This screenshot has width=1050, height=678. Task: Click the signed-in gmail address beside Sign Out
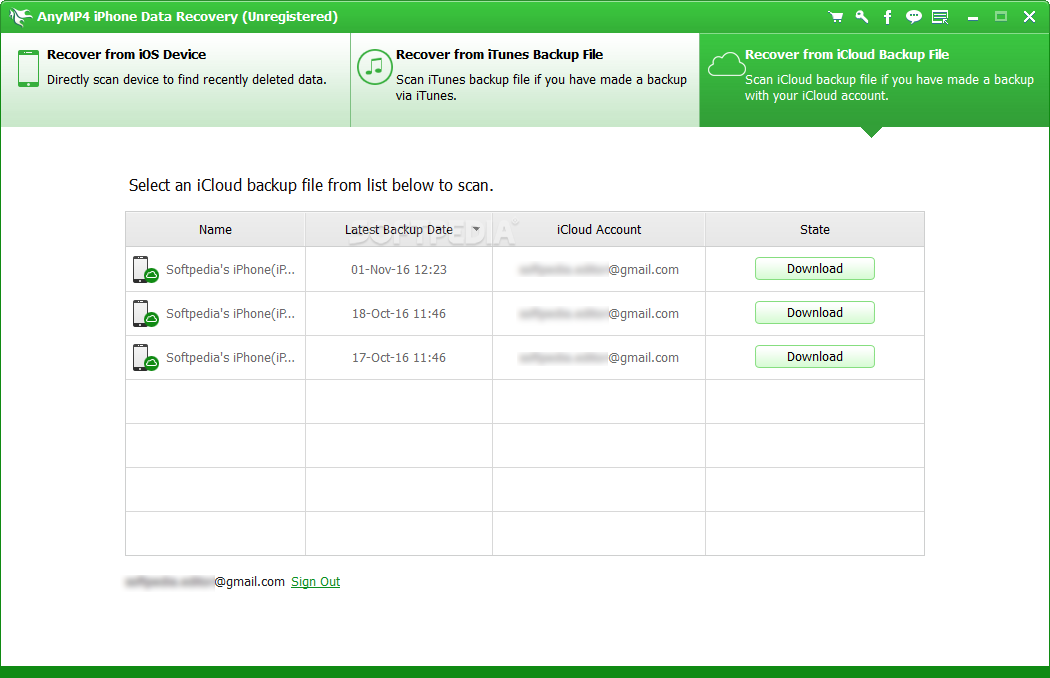pos(205,582)
